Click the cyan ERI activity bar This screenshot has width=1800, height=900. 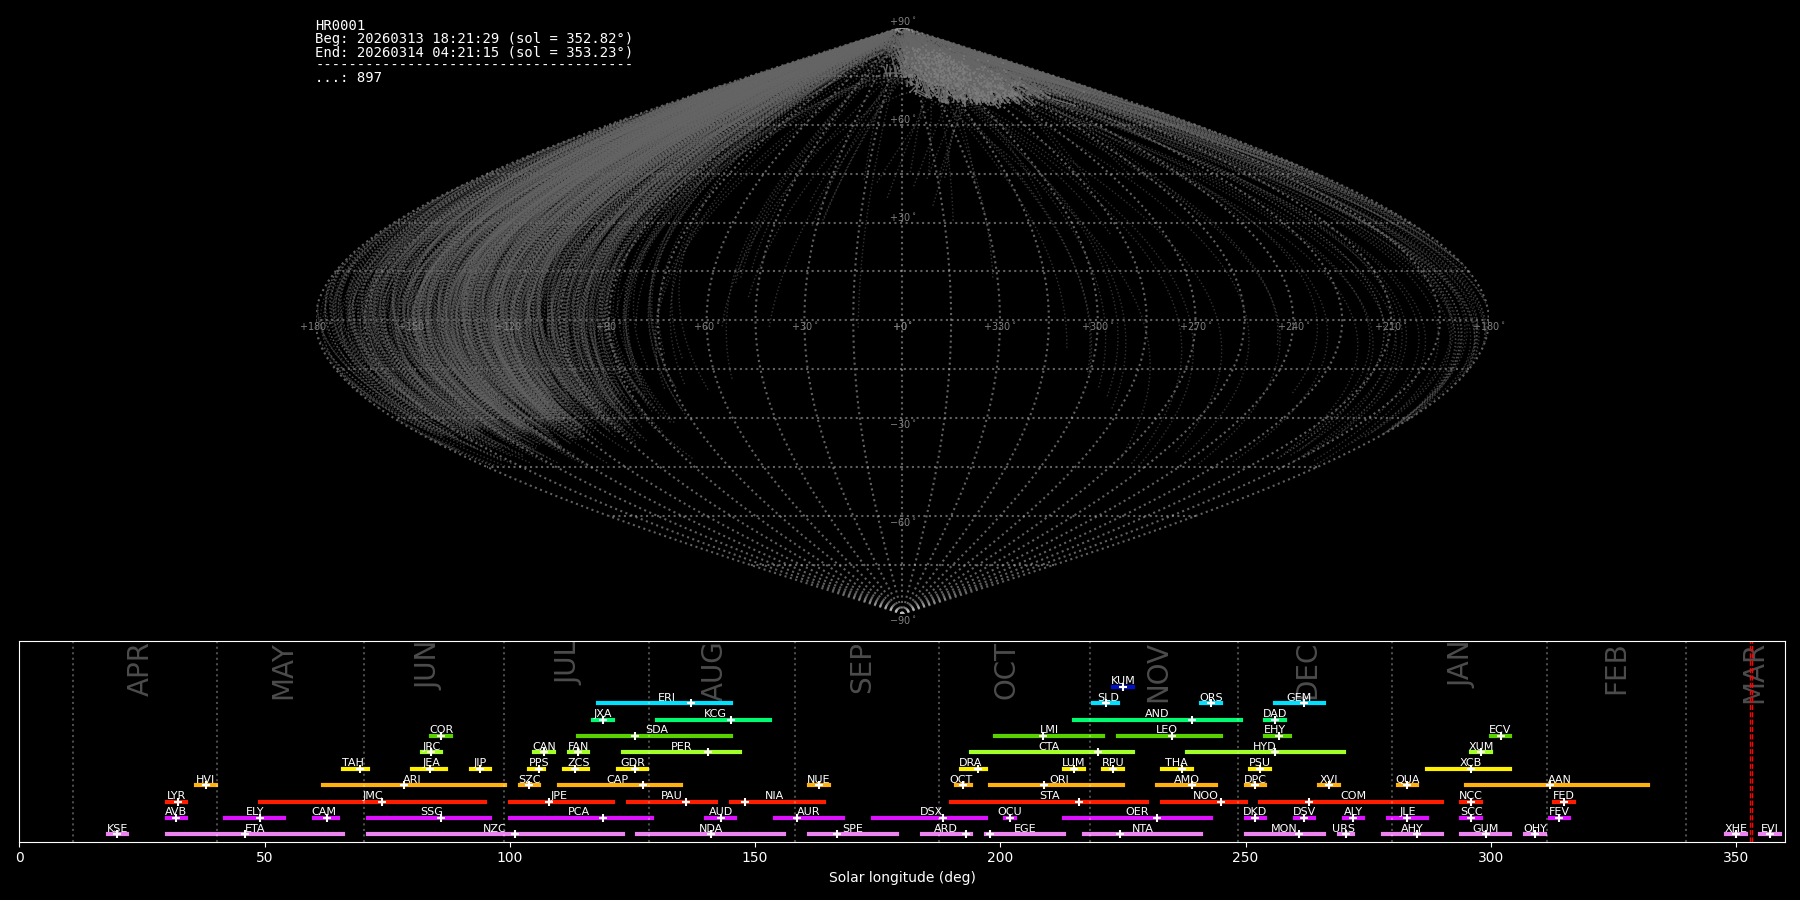pyautogui.click(x=664, y=703)
